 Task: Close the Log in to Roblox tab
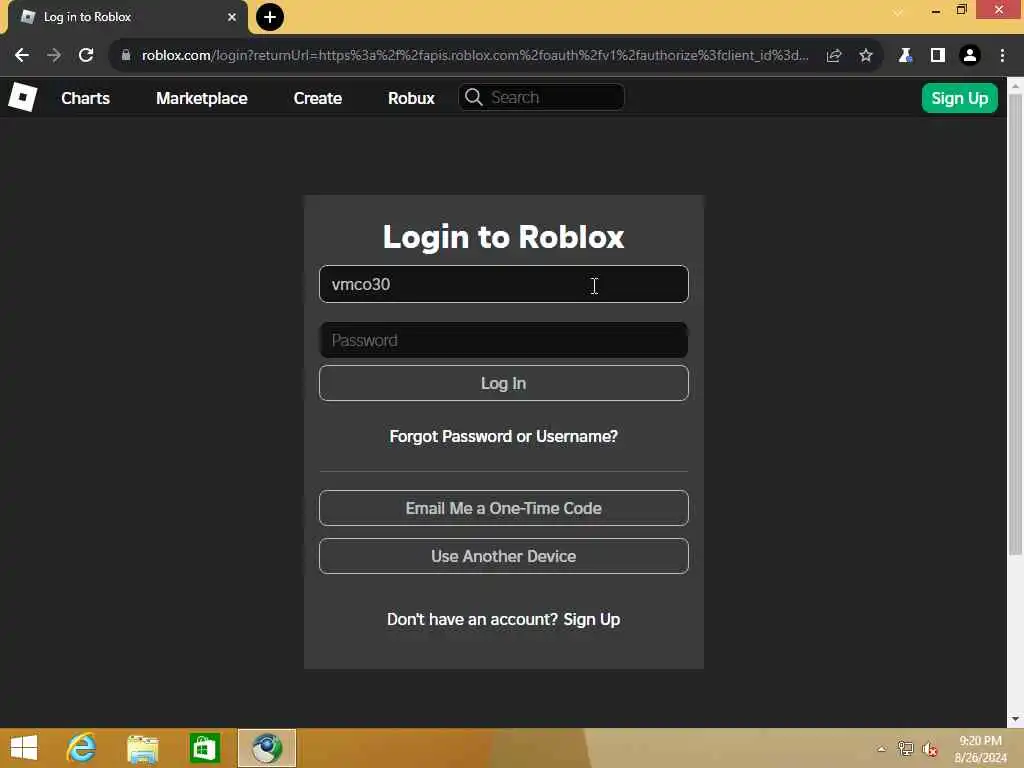click(x=232, y=17)
